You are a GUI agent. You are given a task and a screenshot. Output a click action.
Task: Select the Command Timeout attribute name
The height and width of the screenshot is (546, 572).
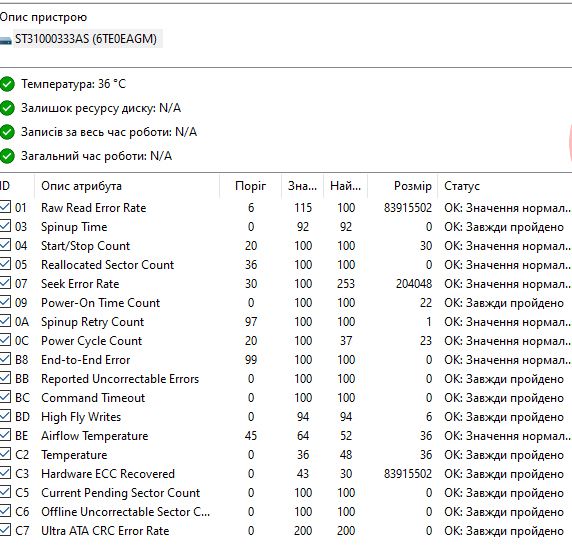click(x=93, y=398)
